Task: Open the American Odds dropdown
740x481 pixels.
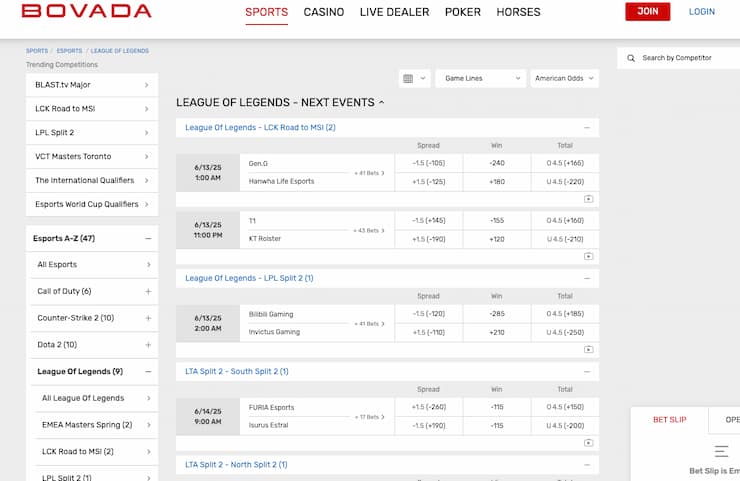Action: point(565,78)
